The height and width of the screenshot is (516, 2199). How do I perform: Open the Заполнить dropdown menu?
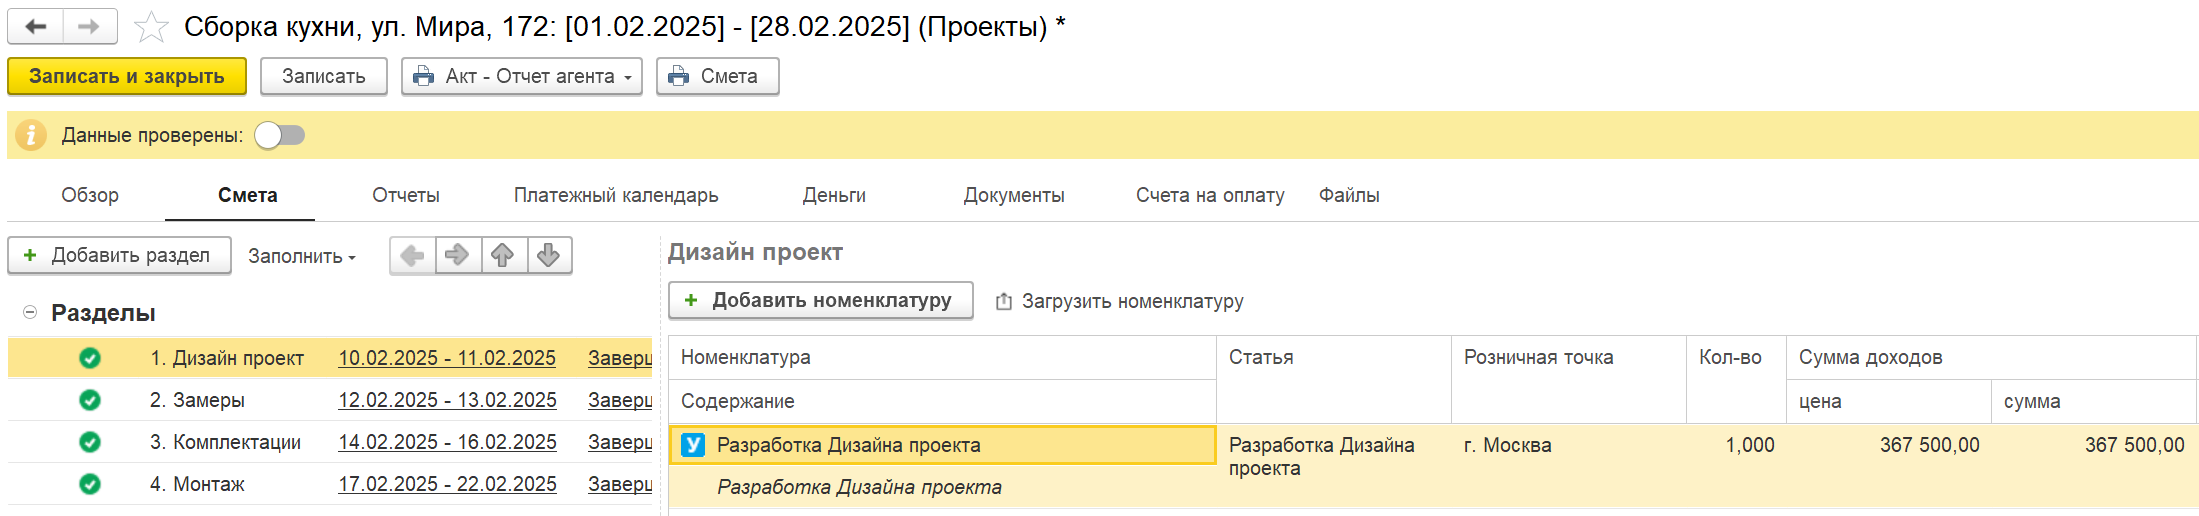[302, 256]
